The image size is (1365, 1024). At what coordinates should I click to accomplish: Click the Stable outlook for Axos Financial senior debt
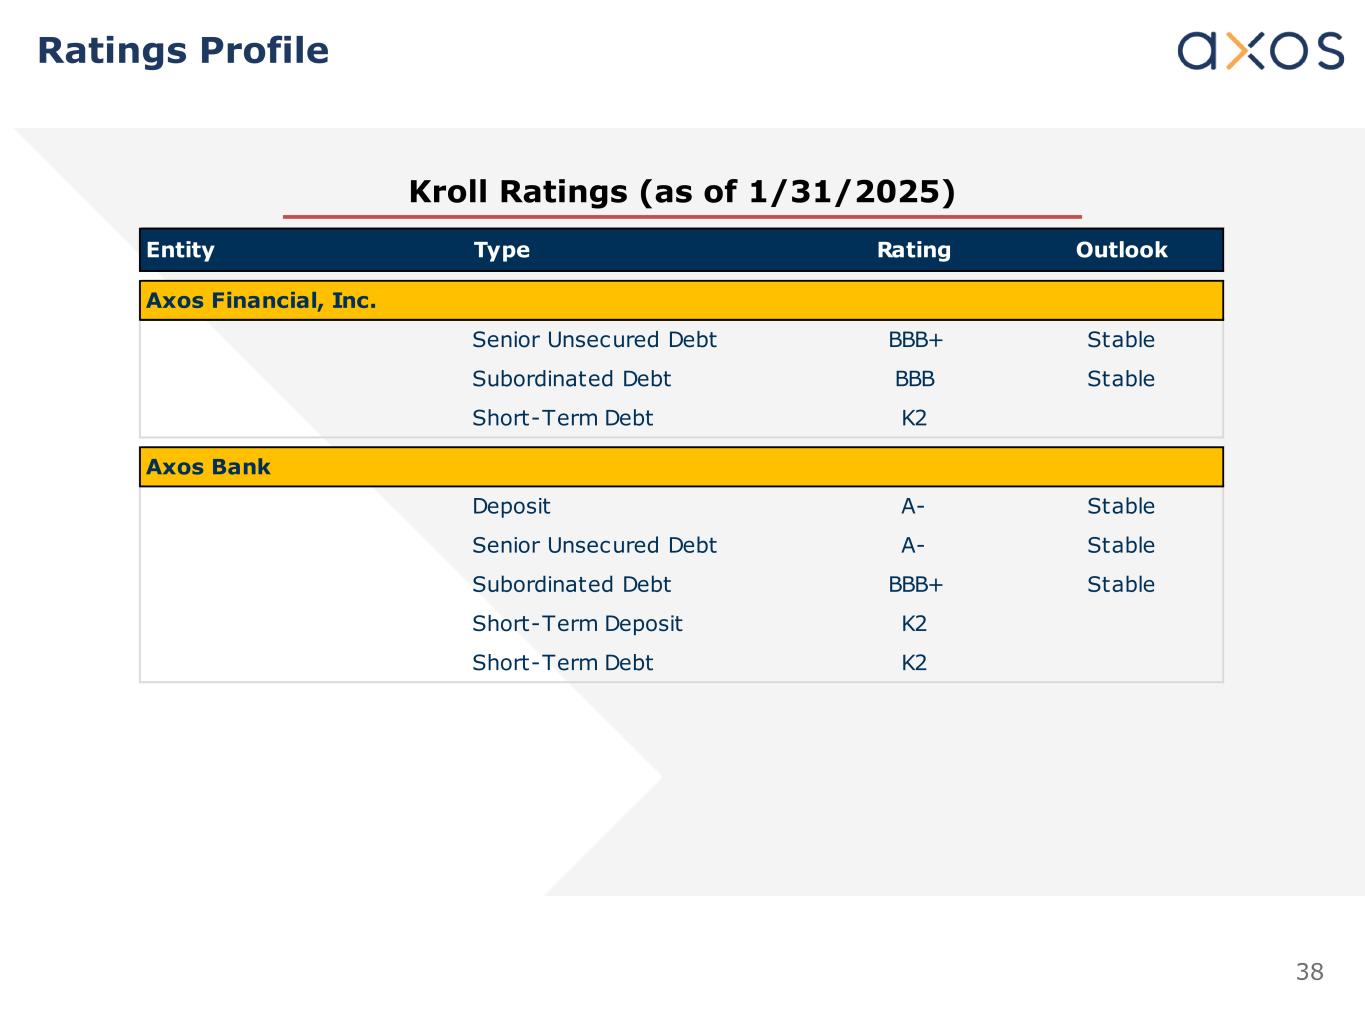coord(1121,340)
